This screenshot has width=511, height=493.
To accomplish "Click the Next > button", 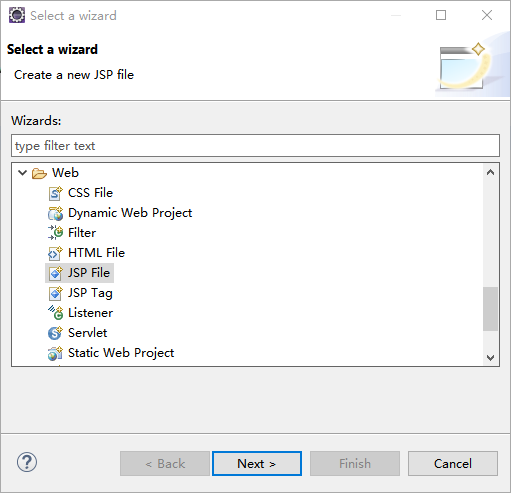I will [x=257, y=463].
